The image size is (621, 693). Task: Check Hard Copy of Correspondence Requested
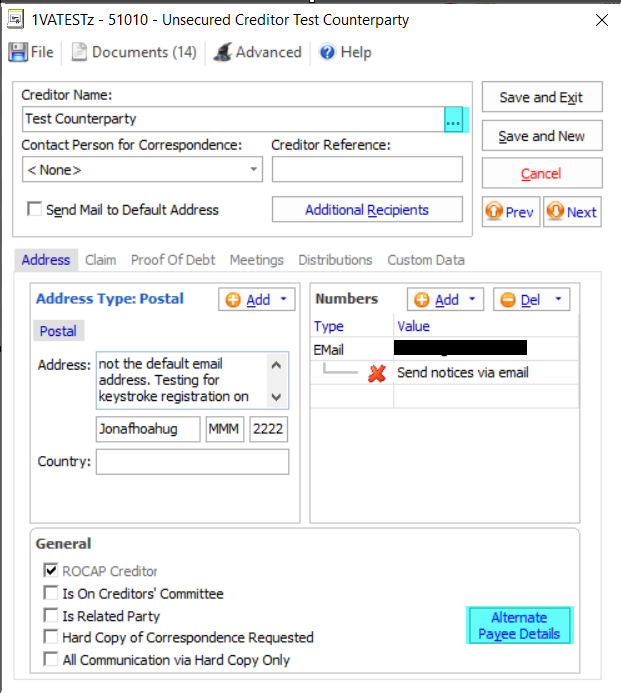51,638
